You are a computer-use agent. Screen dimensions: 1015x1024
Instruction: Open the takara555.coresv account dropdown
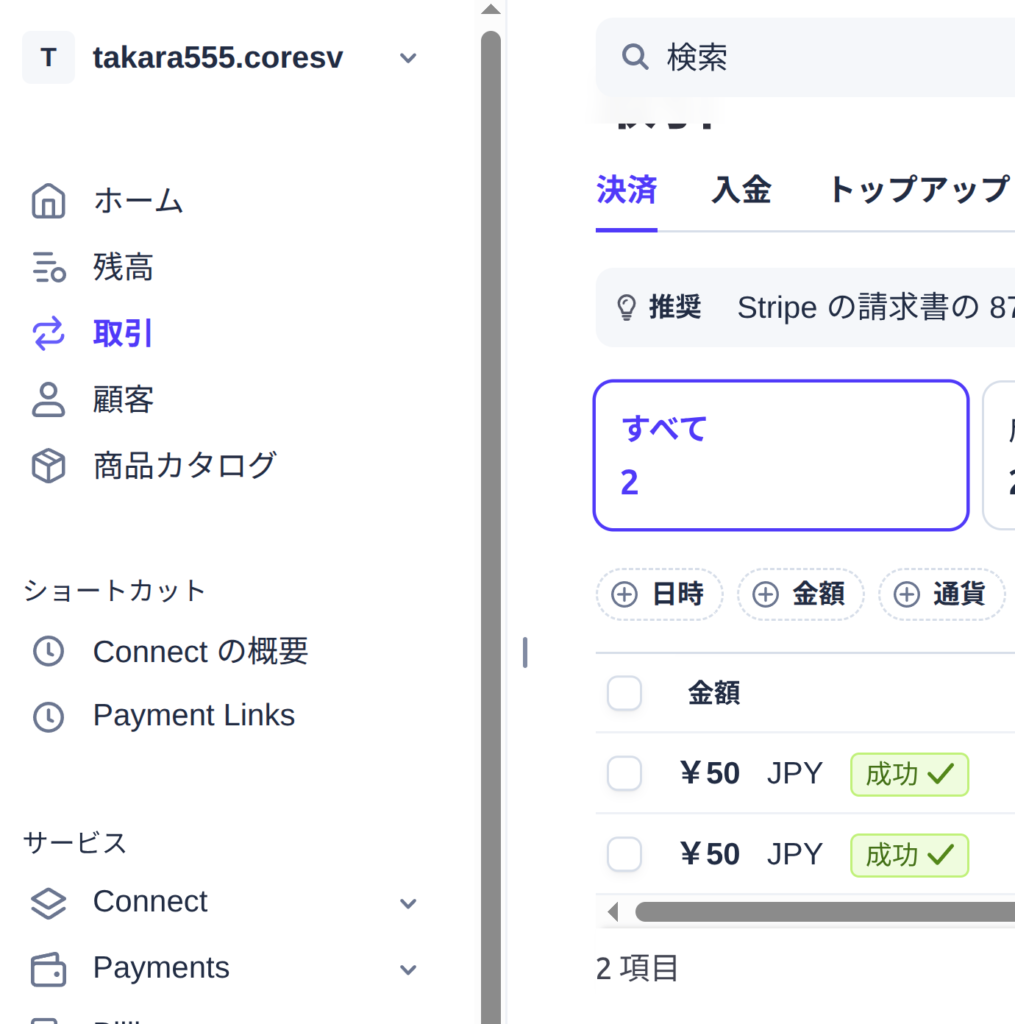407,58
